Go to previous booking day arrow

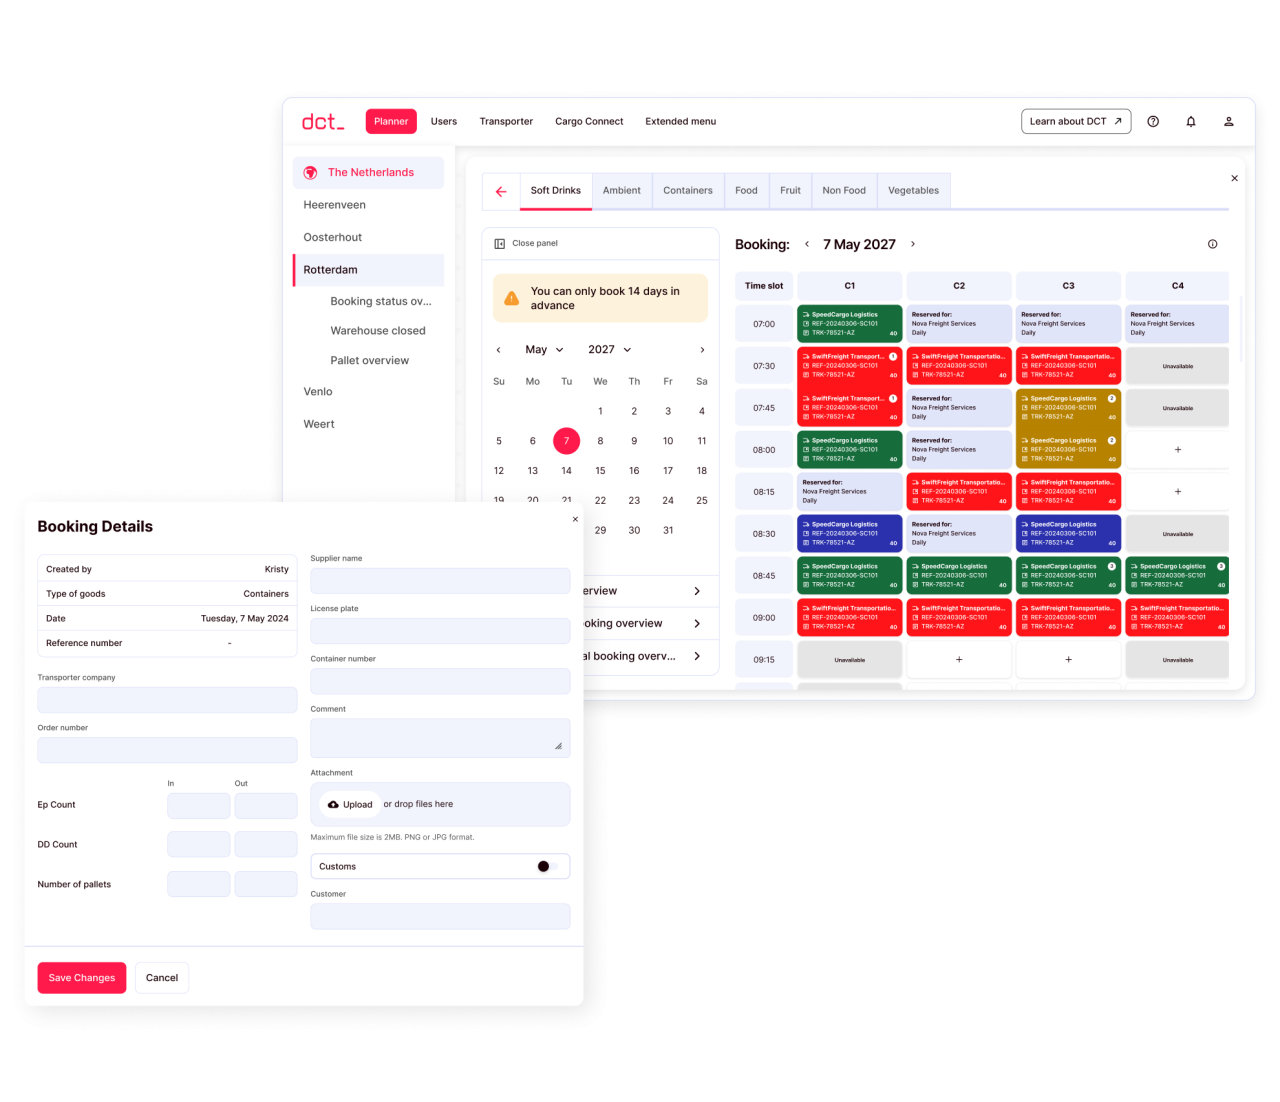pyautogui.click(x=807, y=244)
